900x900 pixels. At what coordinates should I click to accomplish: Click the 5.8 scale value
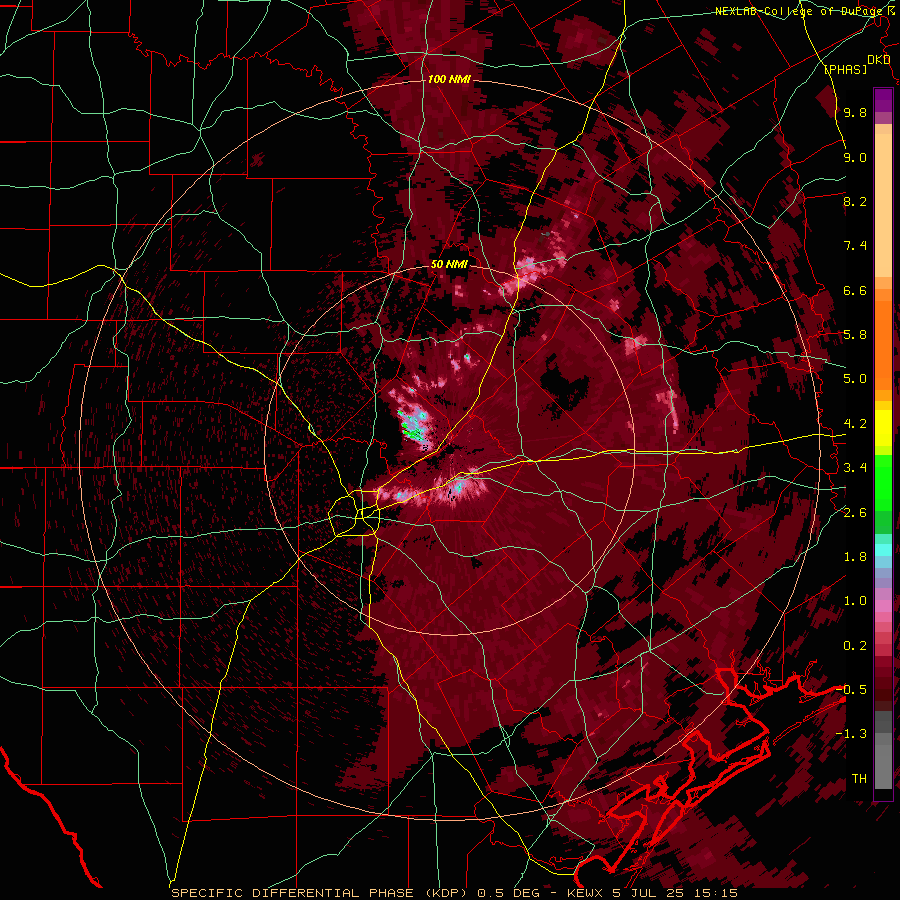(x=855, y=335)
